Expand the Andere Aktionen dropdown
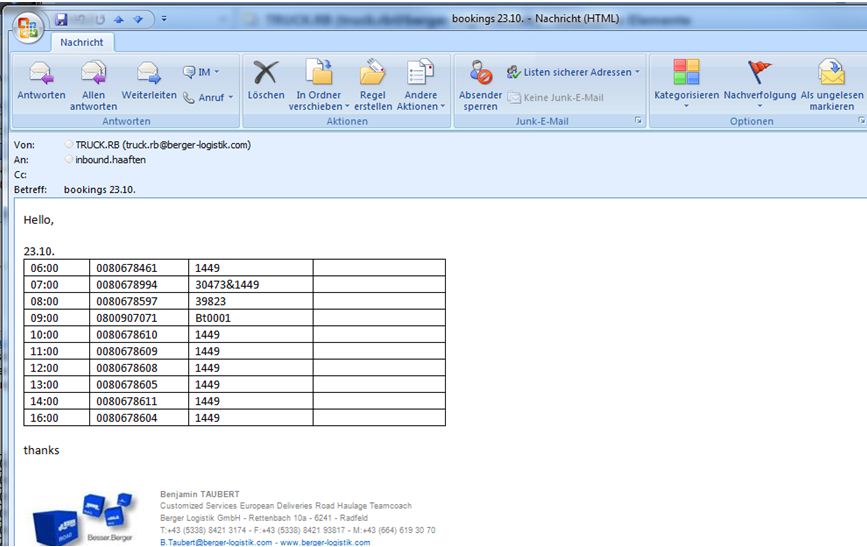867x547 pixels. (421, 85)
